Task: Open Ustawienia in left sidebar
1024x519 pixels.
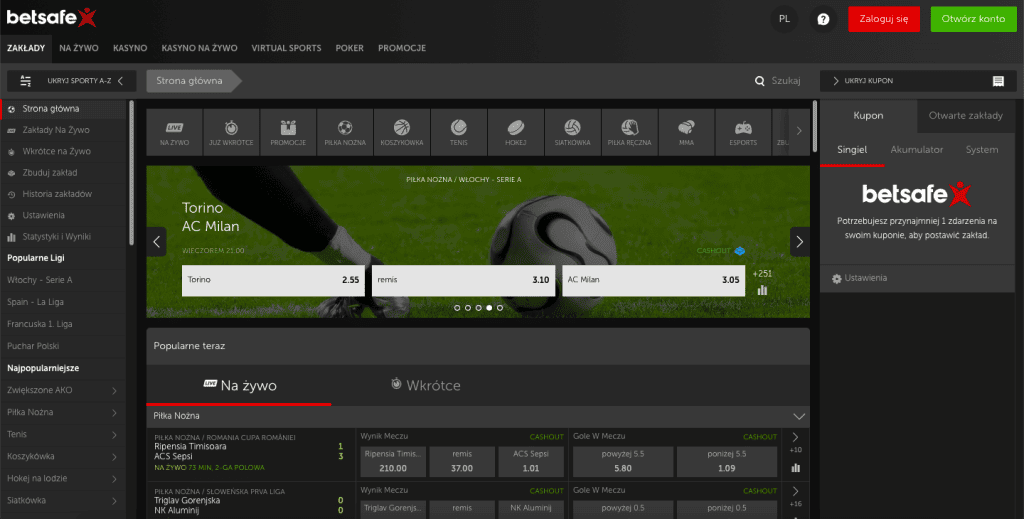Action: coord(43,215)
